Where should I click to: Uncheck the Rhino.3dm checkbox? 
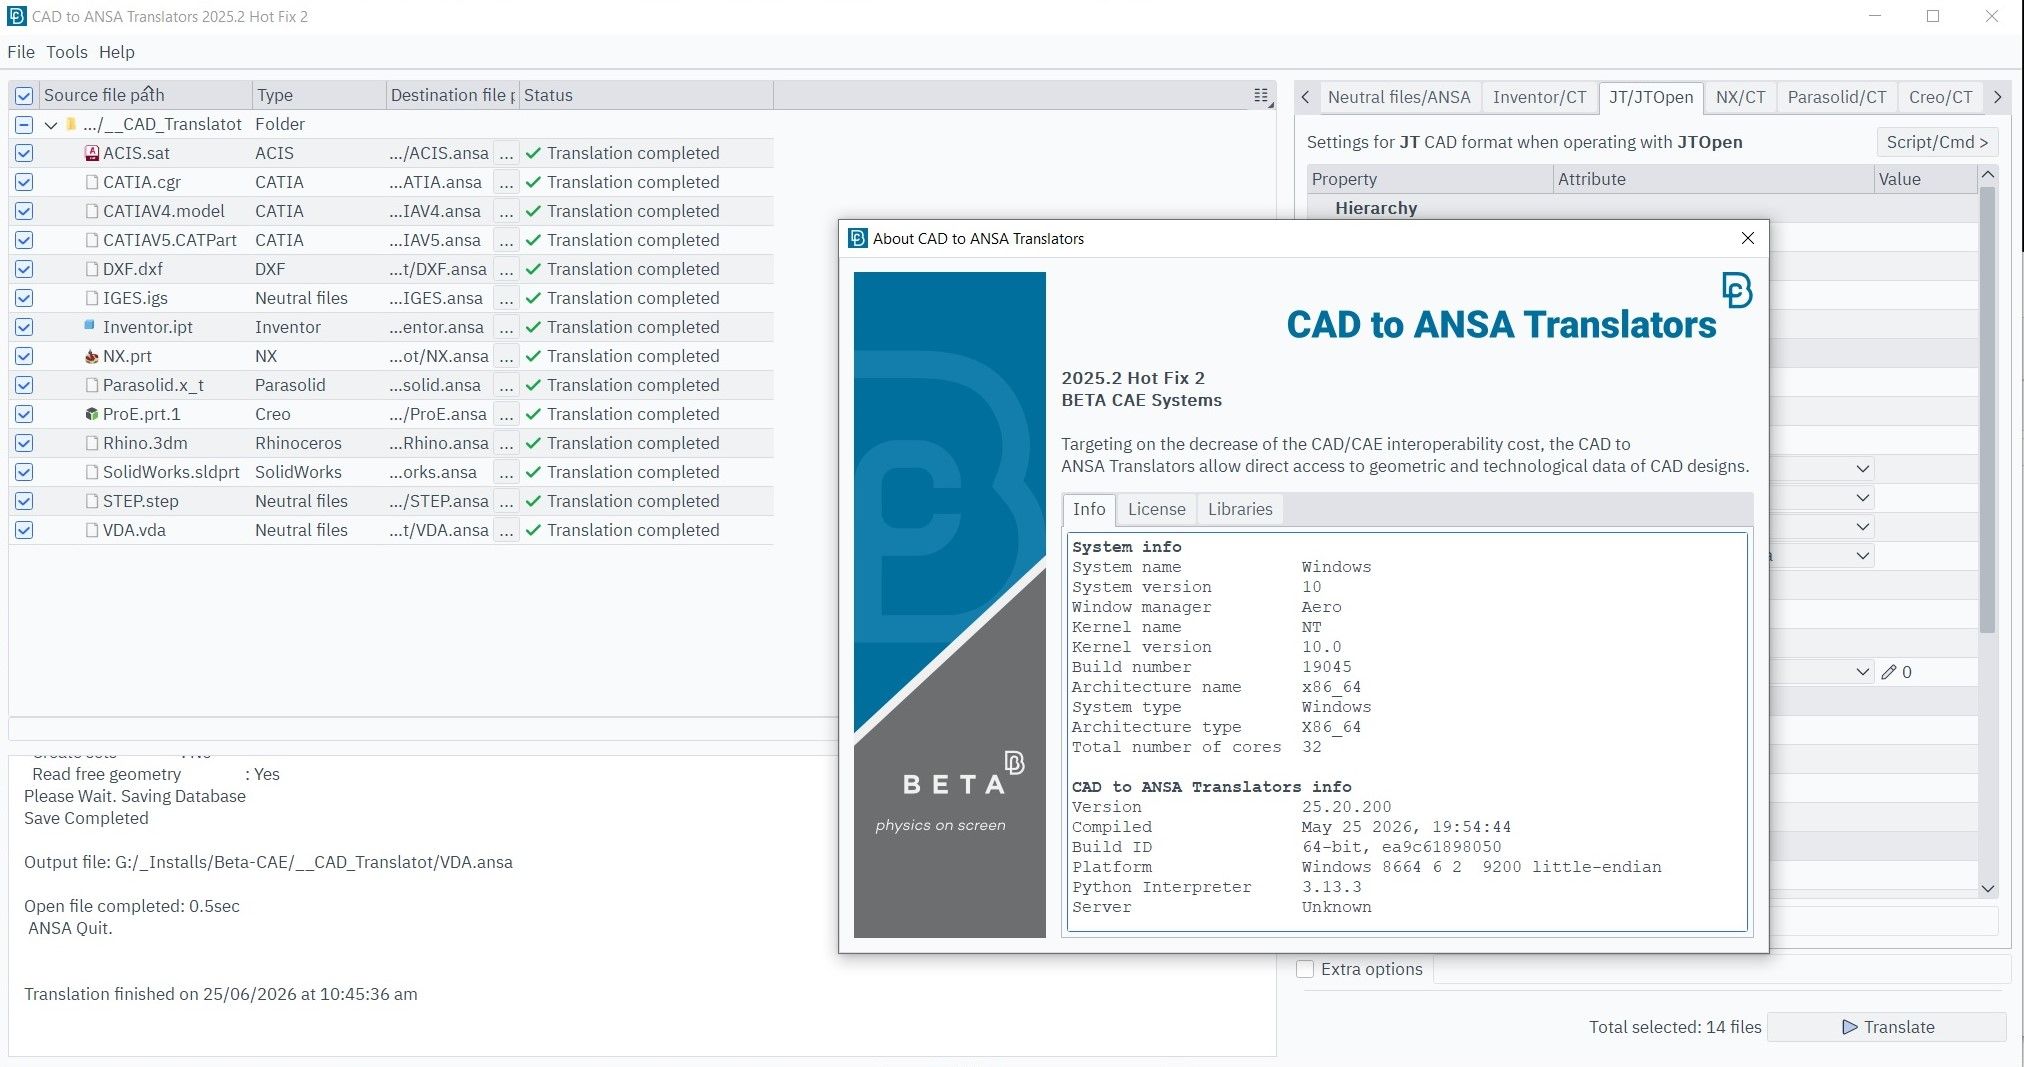click(24, 443)
